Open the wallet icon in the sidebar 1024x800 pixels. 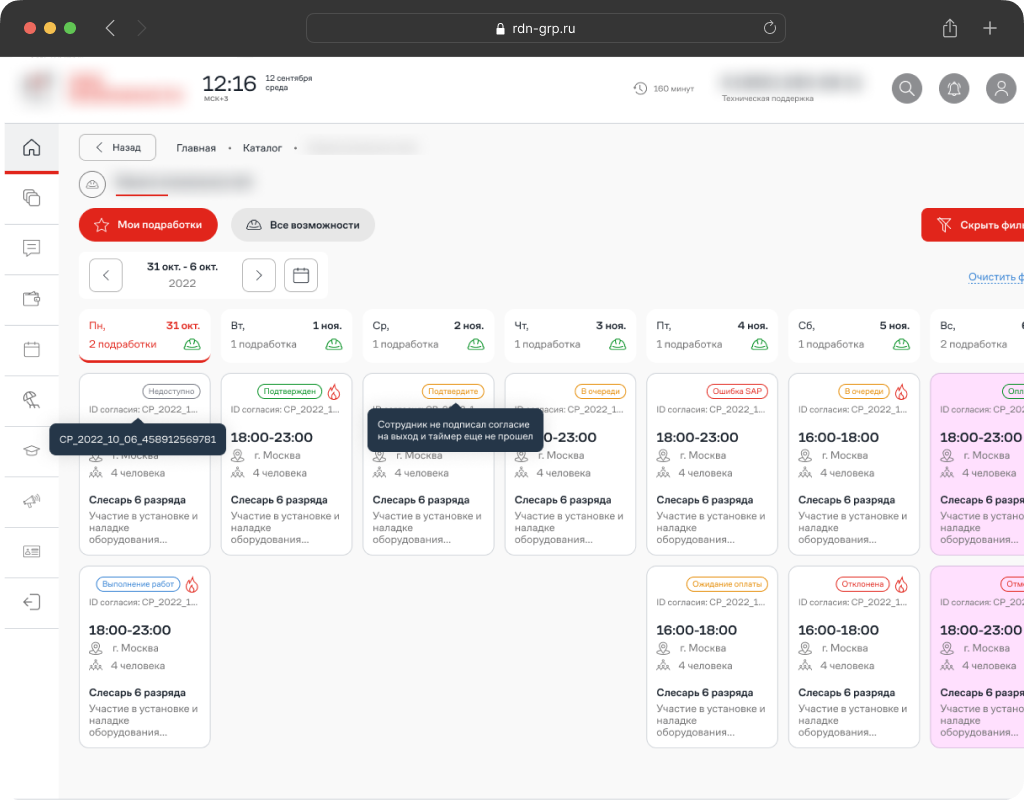[31, 298]
